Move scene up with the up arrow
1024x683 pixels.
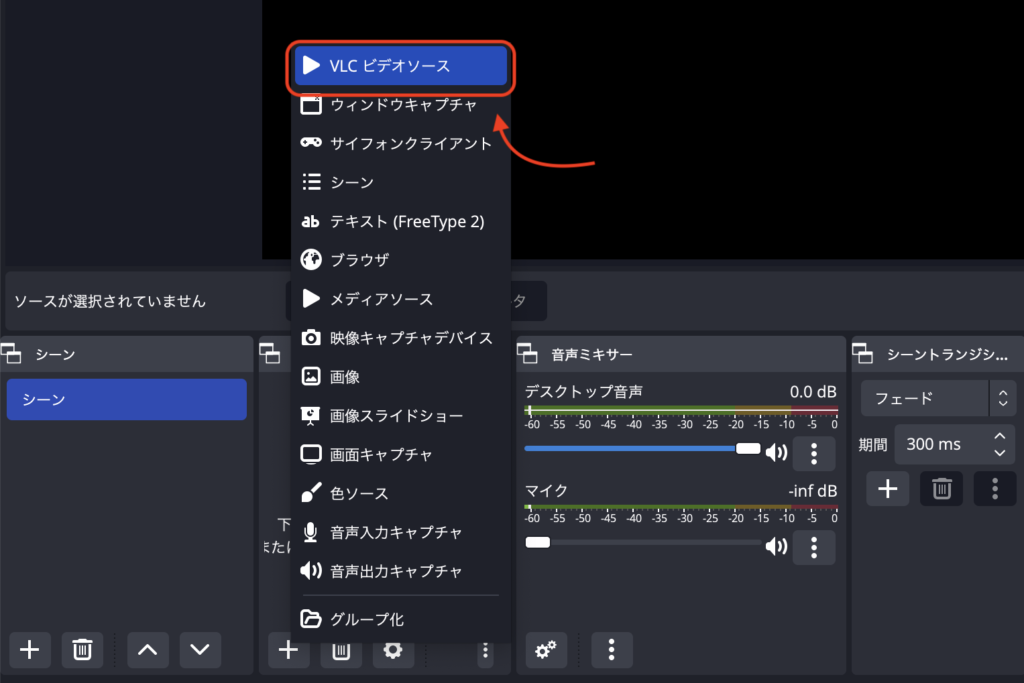click(148, 650)
